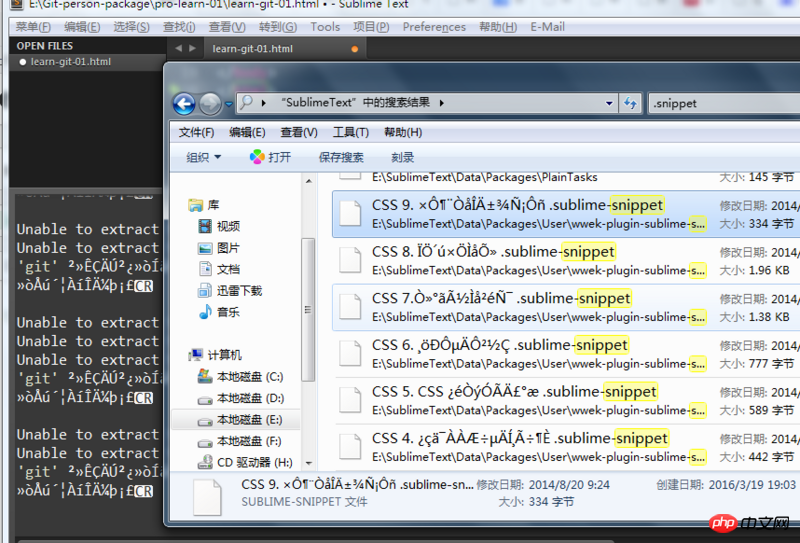Screen dimensions: 800x543
Task: Select 文档 library icon
Action: coord(205,269)
